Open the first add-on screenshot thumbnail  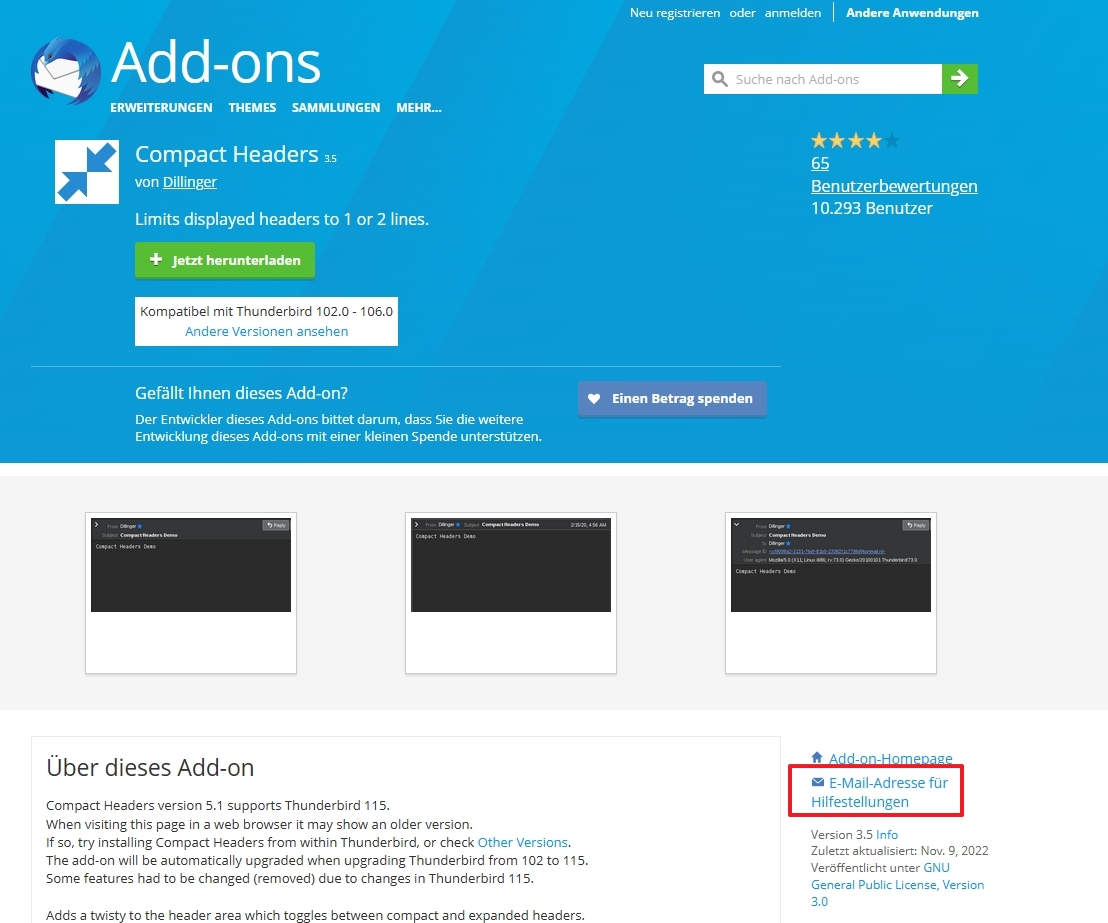(191, 592)
